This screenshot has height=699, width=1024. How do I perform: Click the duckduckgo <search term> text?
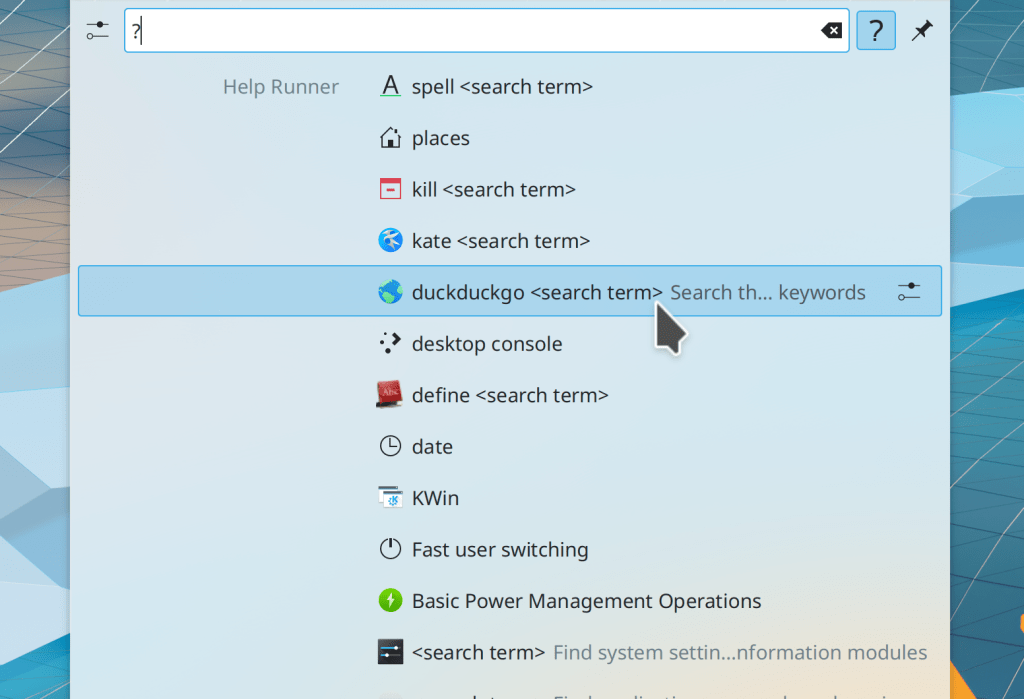pos(537,292)
